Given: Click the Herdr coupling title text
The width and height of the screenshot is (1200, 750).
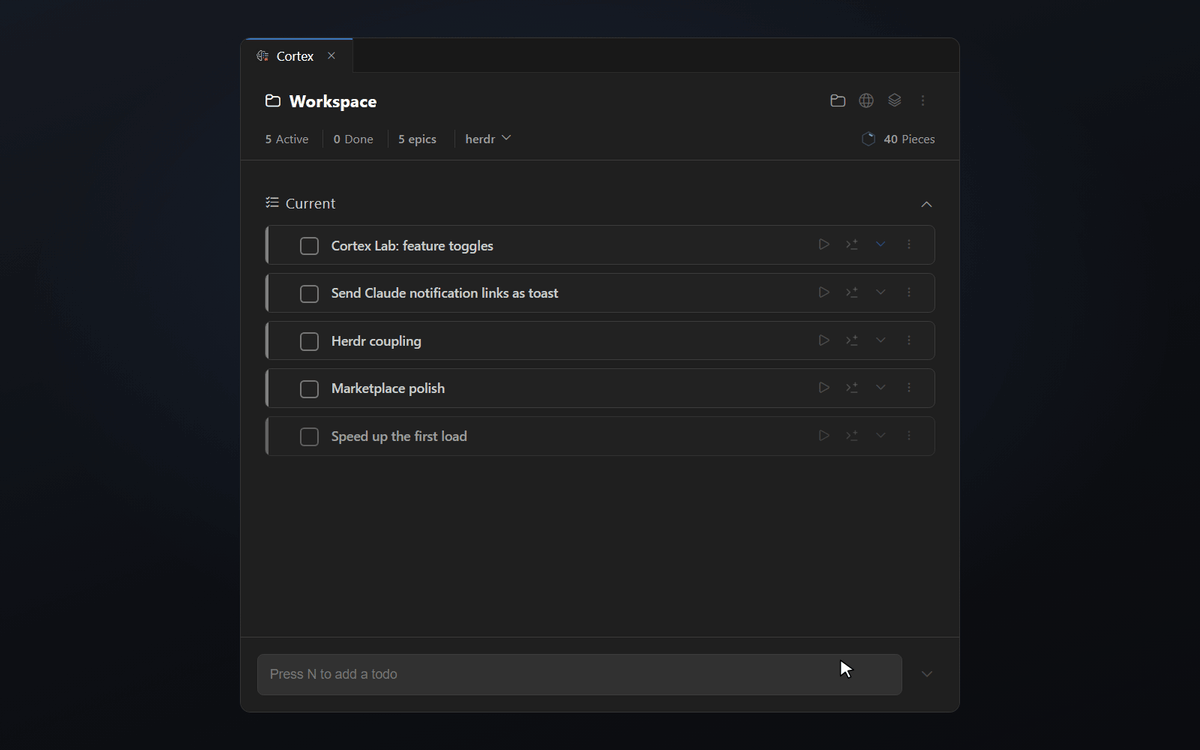Looking at the screenshot, I should 376,341.
